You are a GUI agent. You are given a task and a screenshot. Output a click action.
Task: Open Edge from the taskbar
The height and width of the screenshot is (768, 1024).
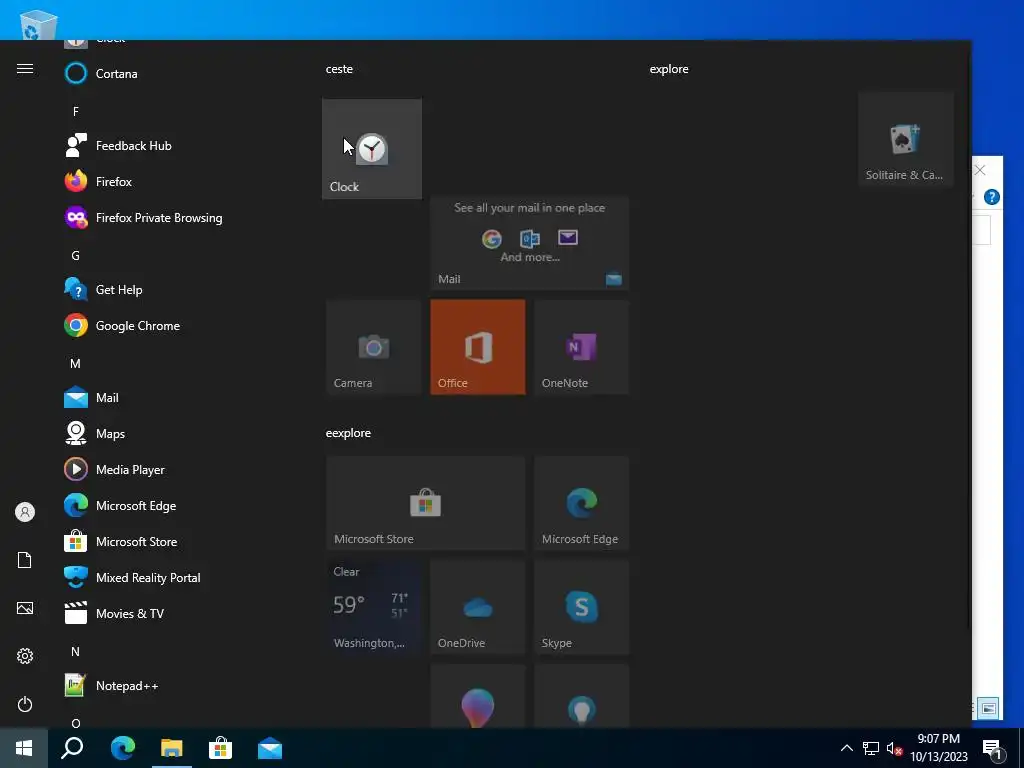(x=122, y=748)
